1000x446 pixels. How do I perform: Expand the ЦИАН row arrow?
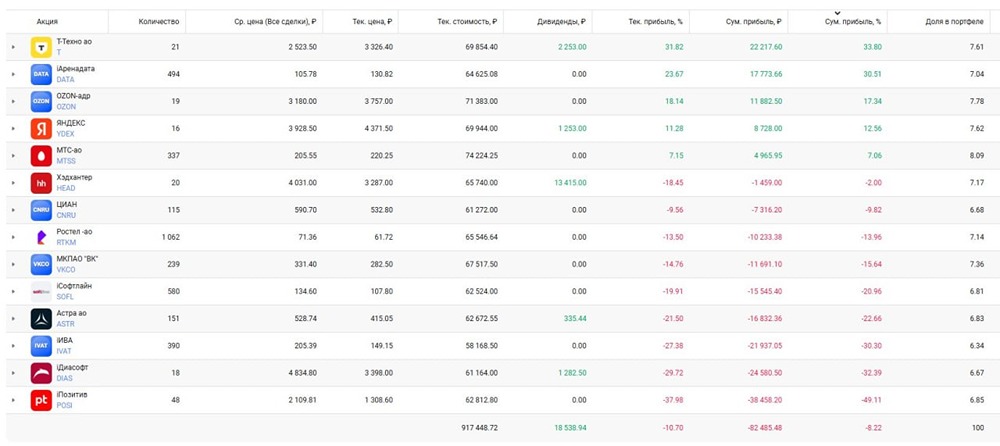coord(13,210)
